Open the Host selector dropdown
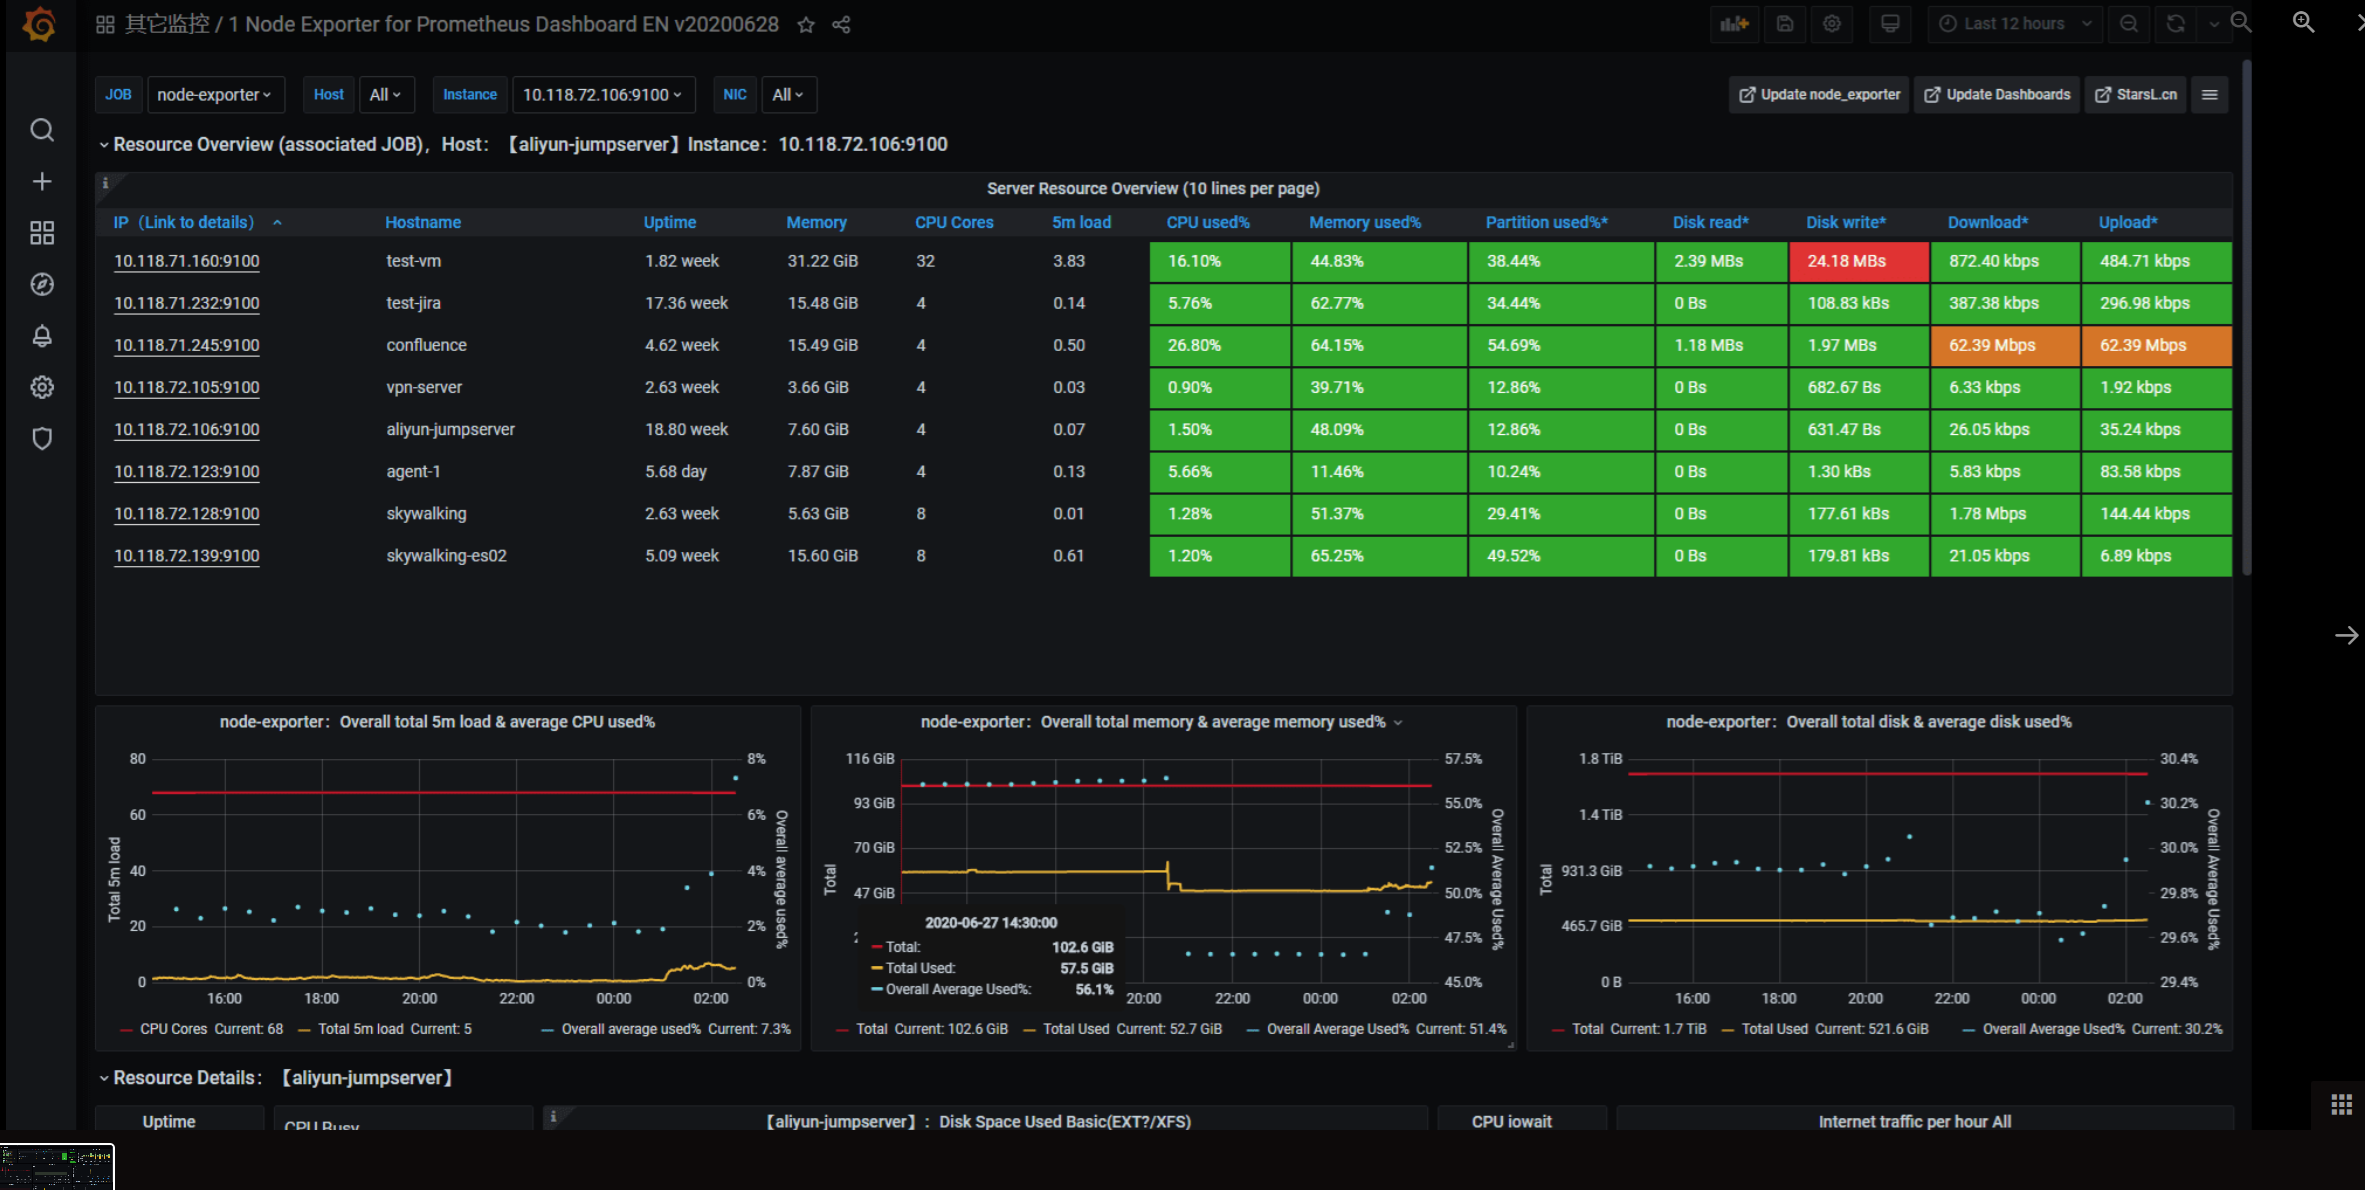The width and height of the screenshot is (2365, 1190). pyautogui.click(x=386, y=94)
